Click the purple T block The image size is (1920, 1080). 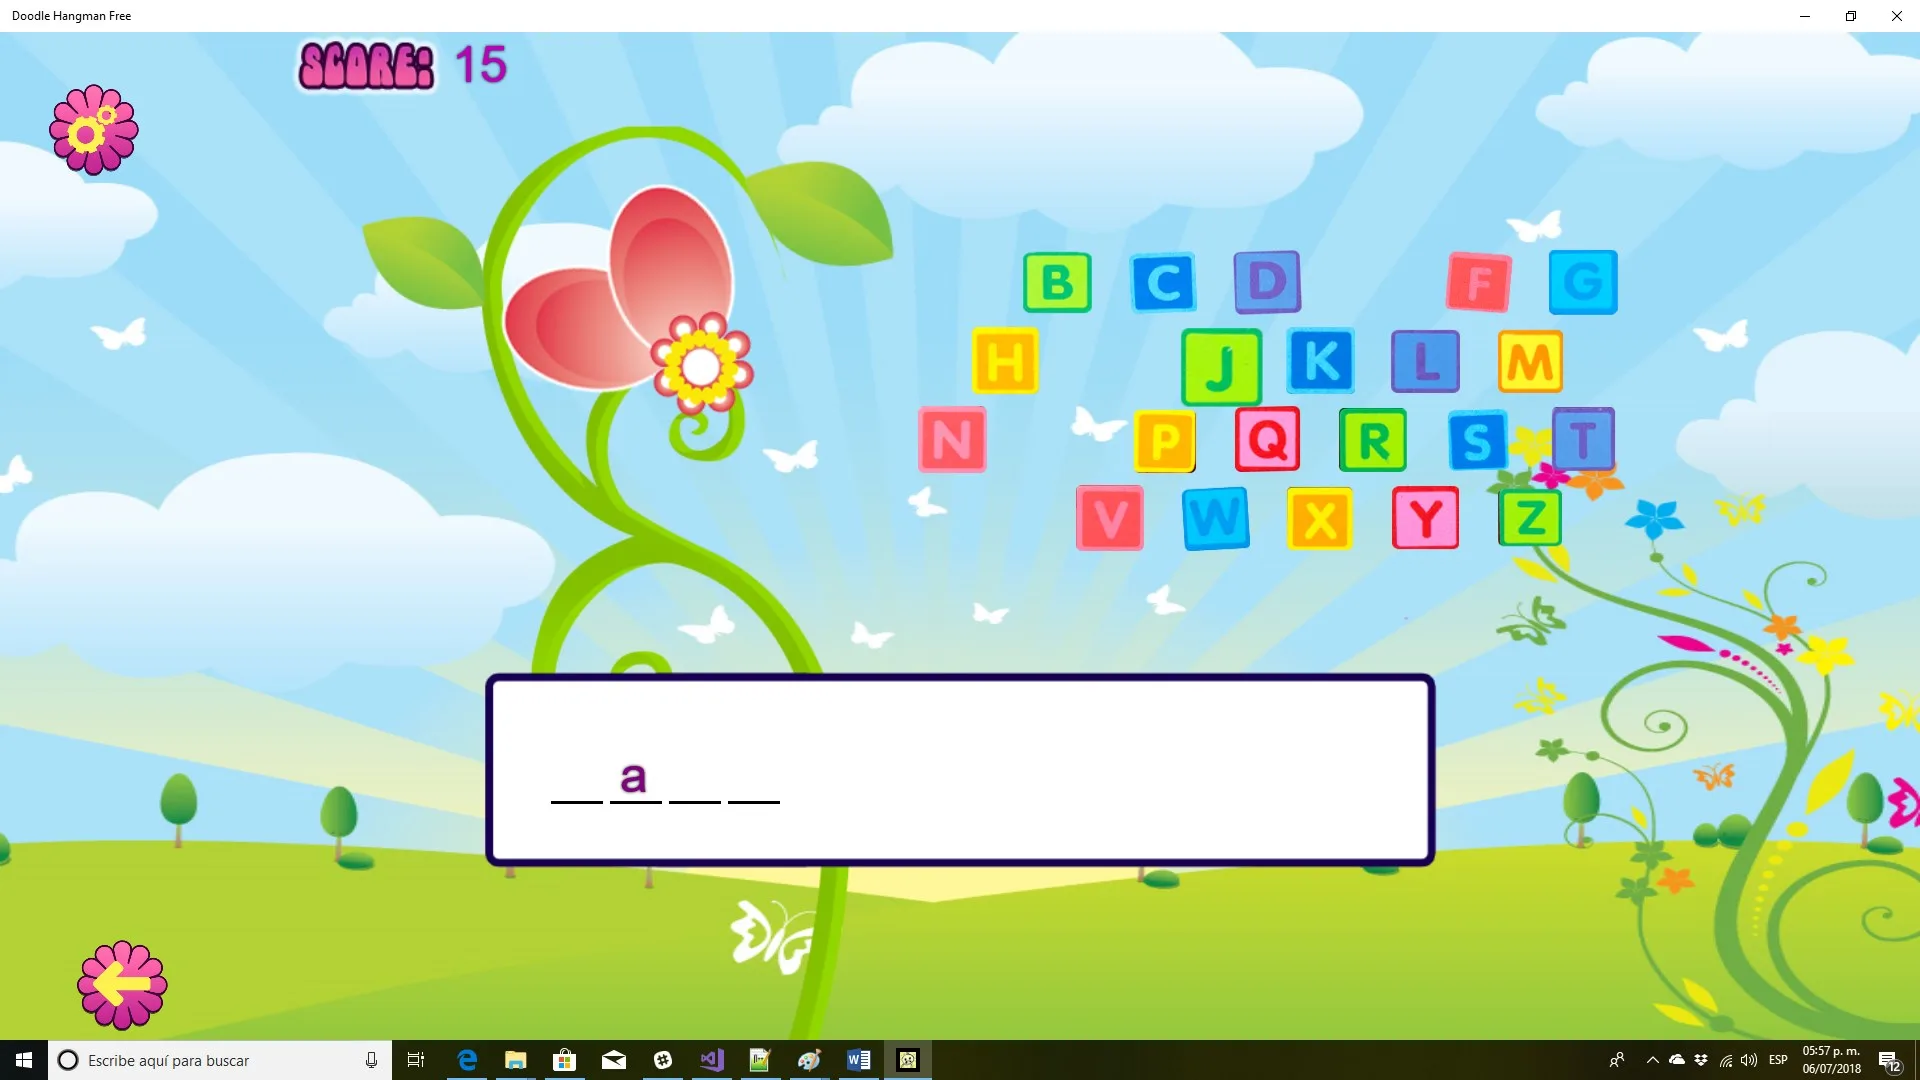[x=1583, y=439]
